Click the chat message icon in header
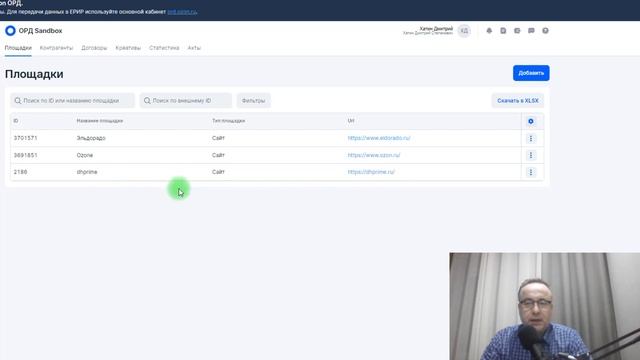The height and width of the screenshot is (360, 640). pyautogui.click(x=531, y=31)
